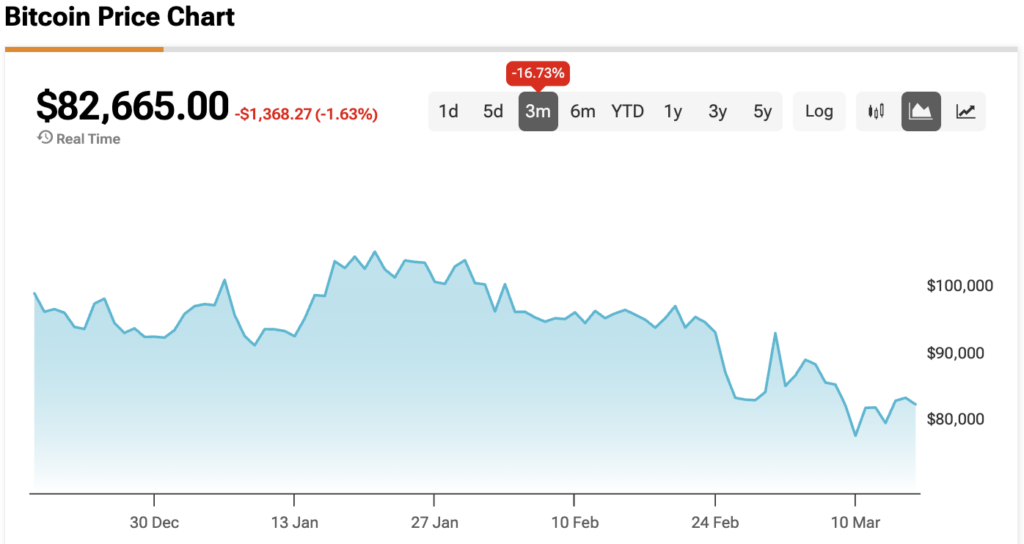This screenshot has height=544, width=1024.
Task: Select the active 3m range
Action: pos(538,111)
